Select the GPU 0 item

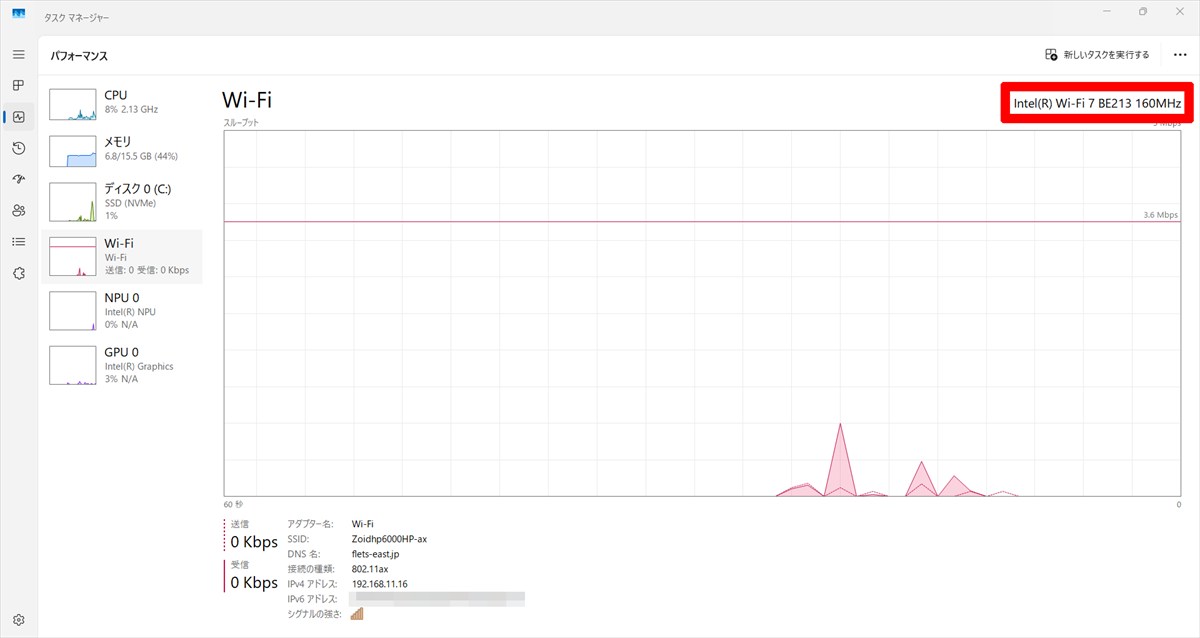point(122,365)
